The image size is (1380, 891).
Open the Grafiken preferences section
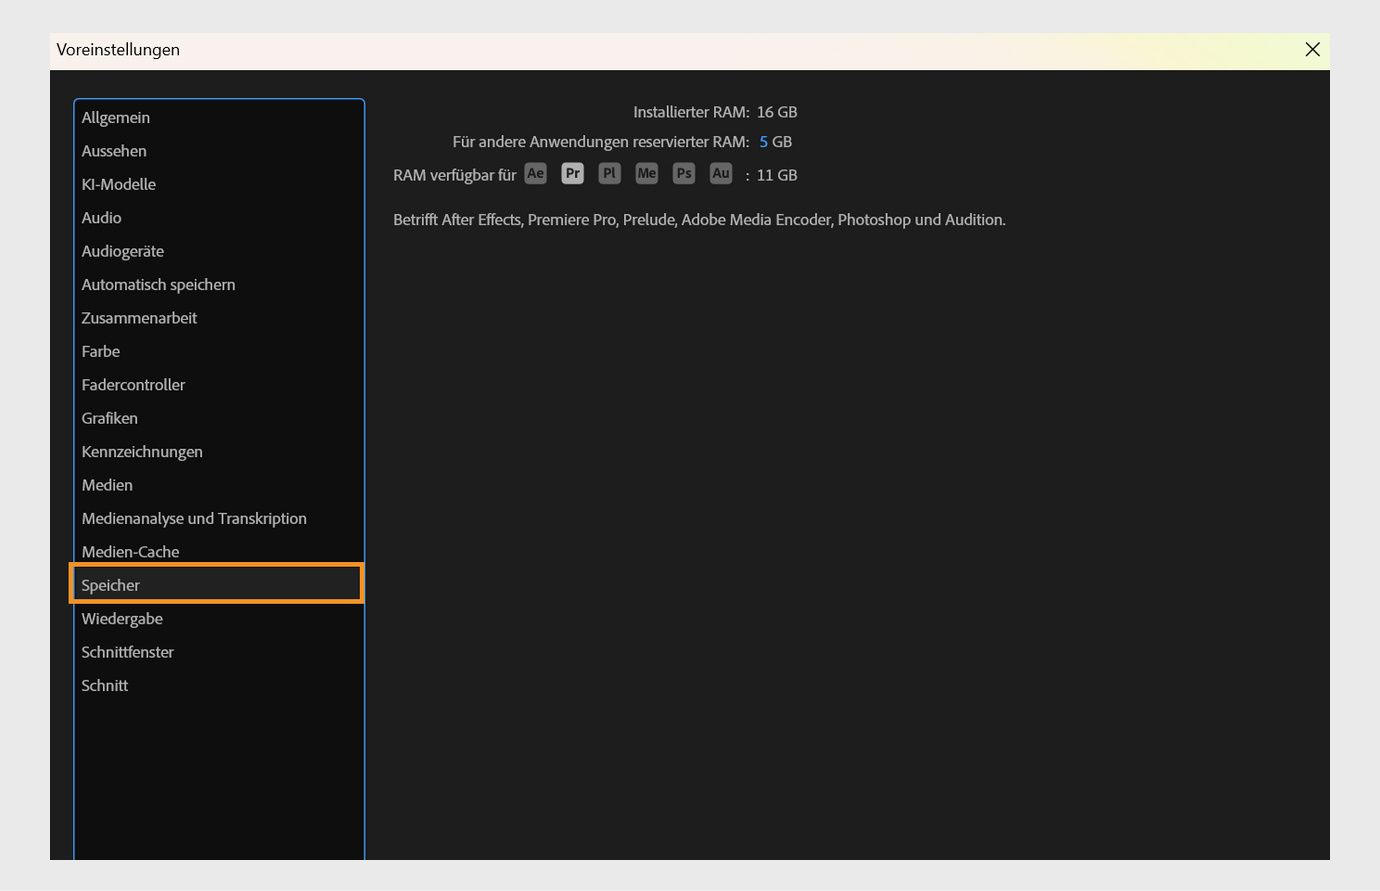coord(110,418)
